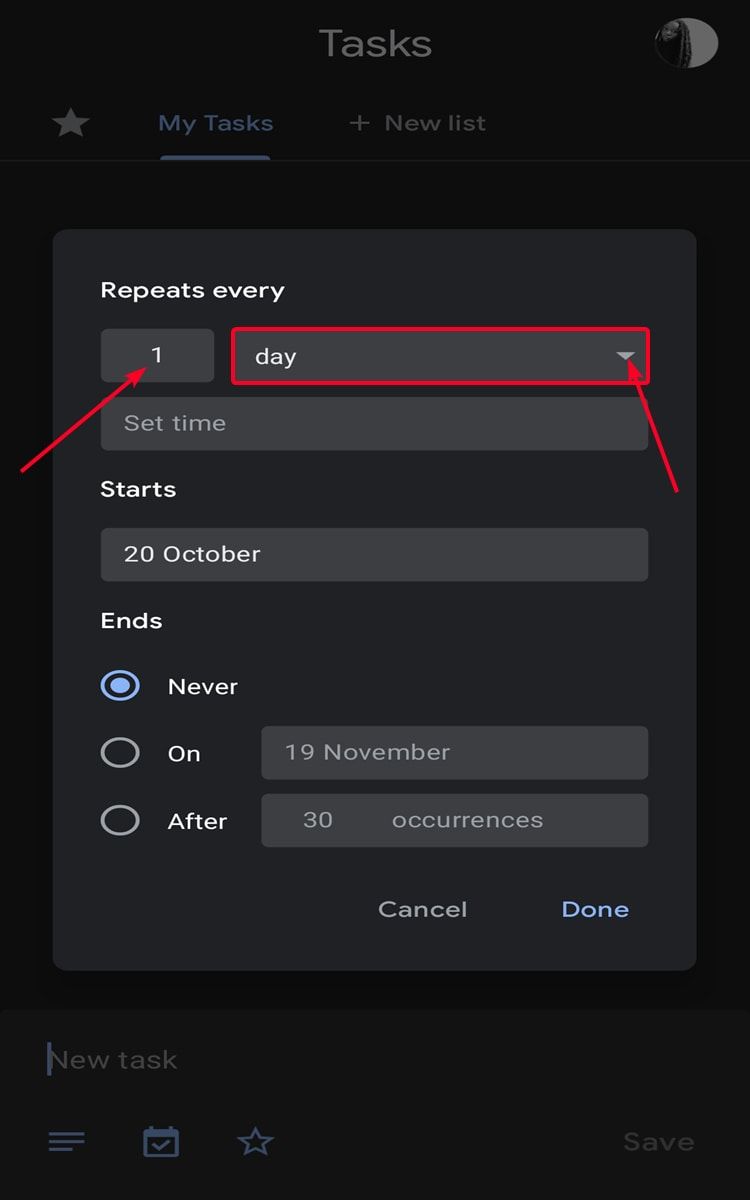Image resolution: width=750 pixels, height=1200 pixels.
Task: Open the date picker calendar icon
Action: (x=161, y=1140)
